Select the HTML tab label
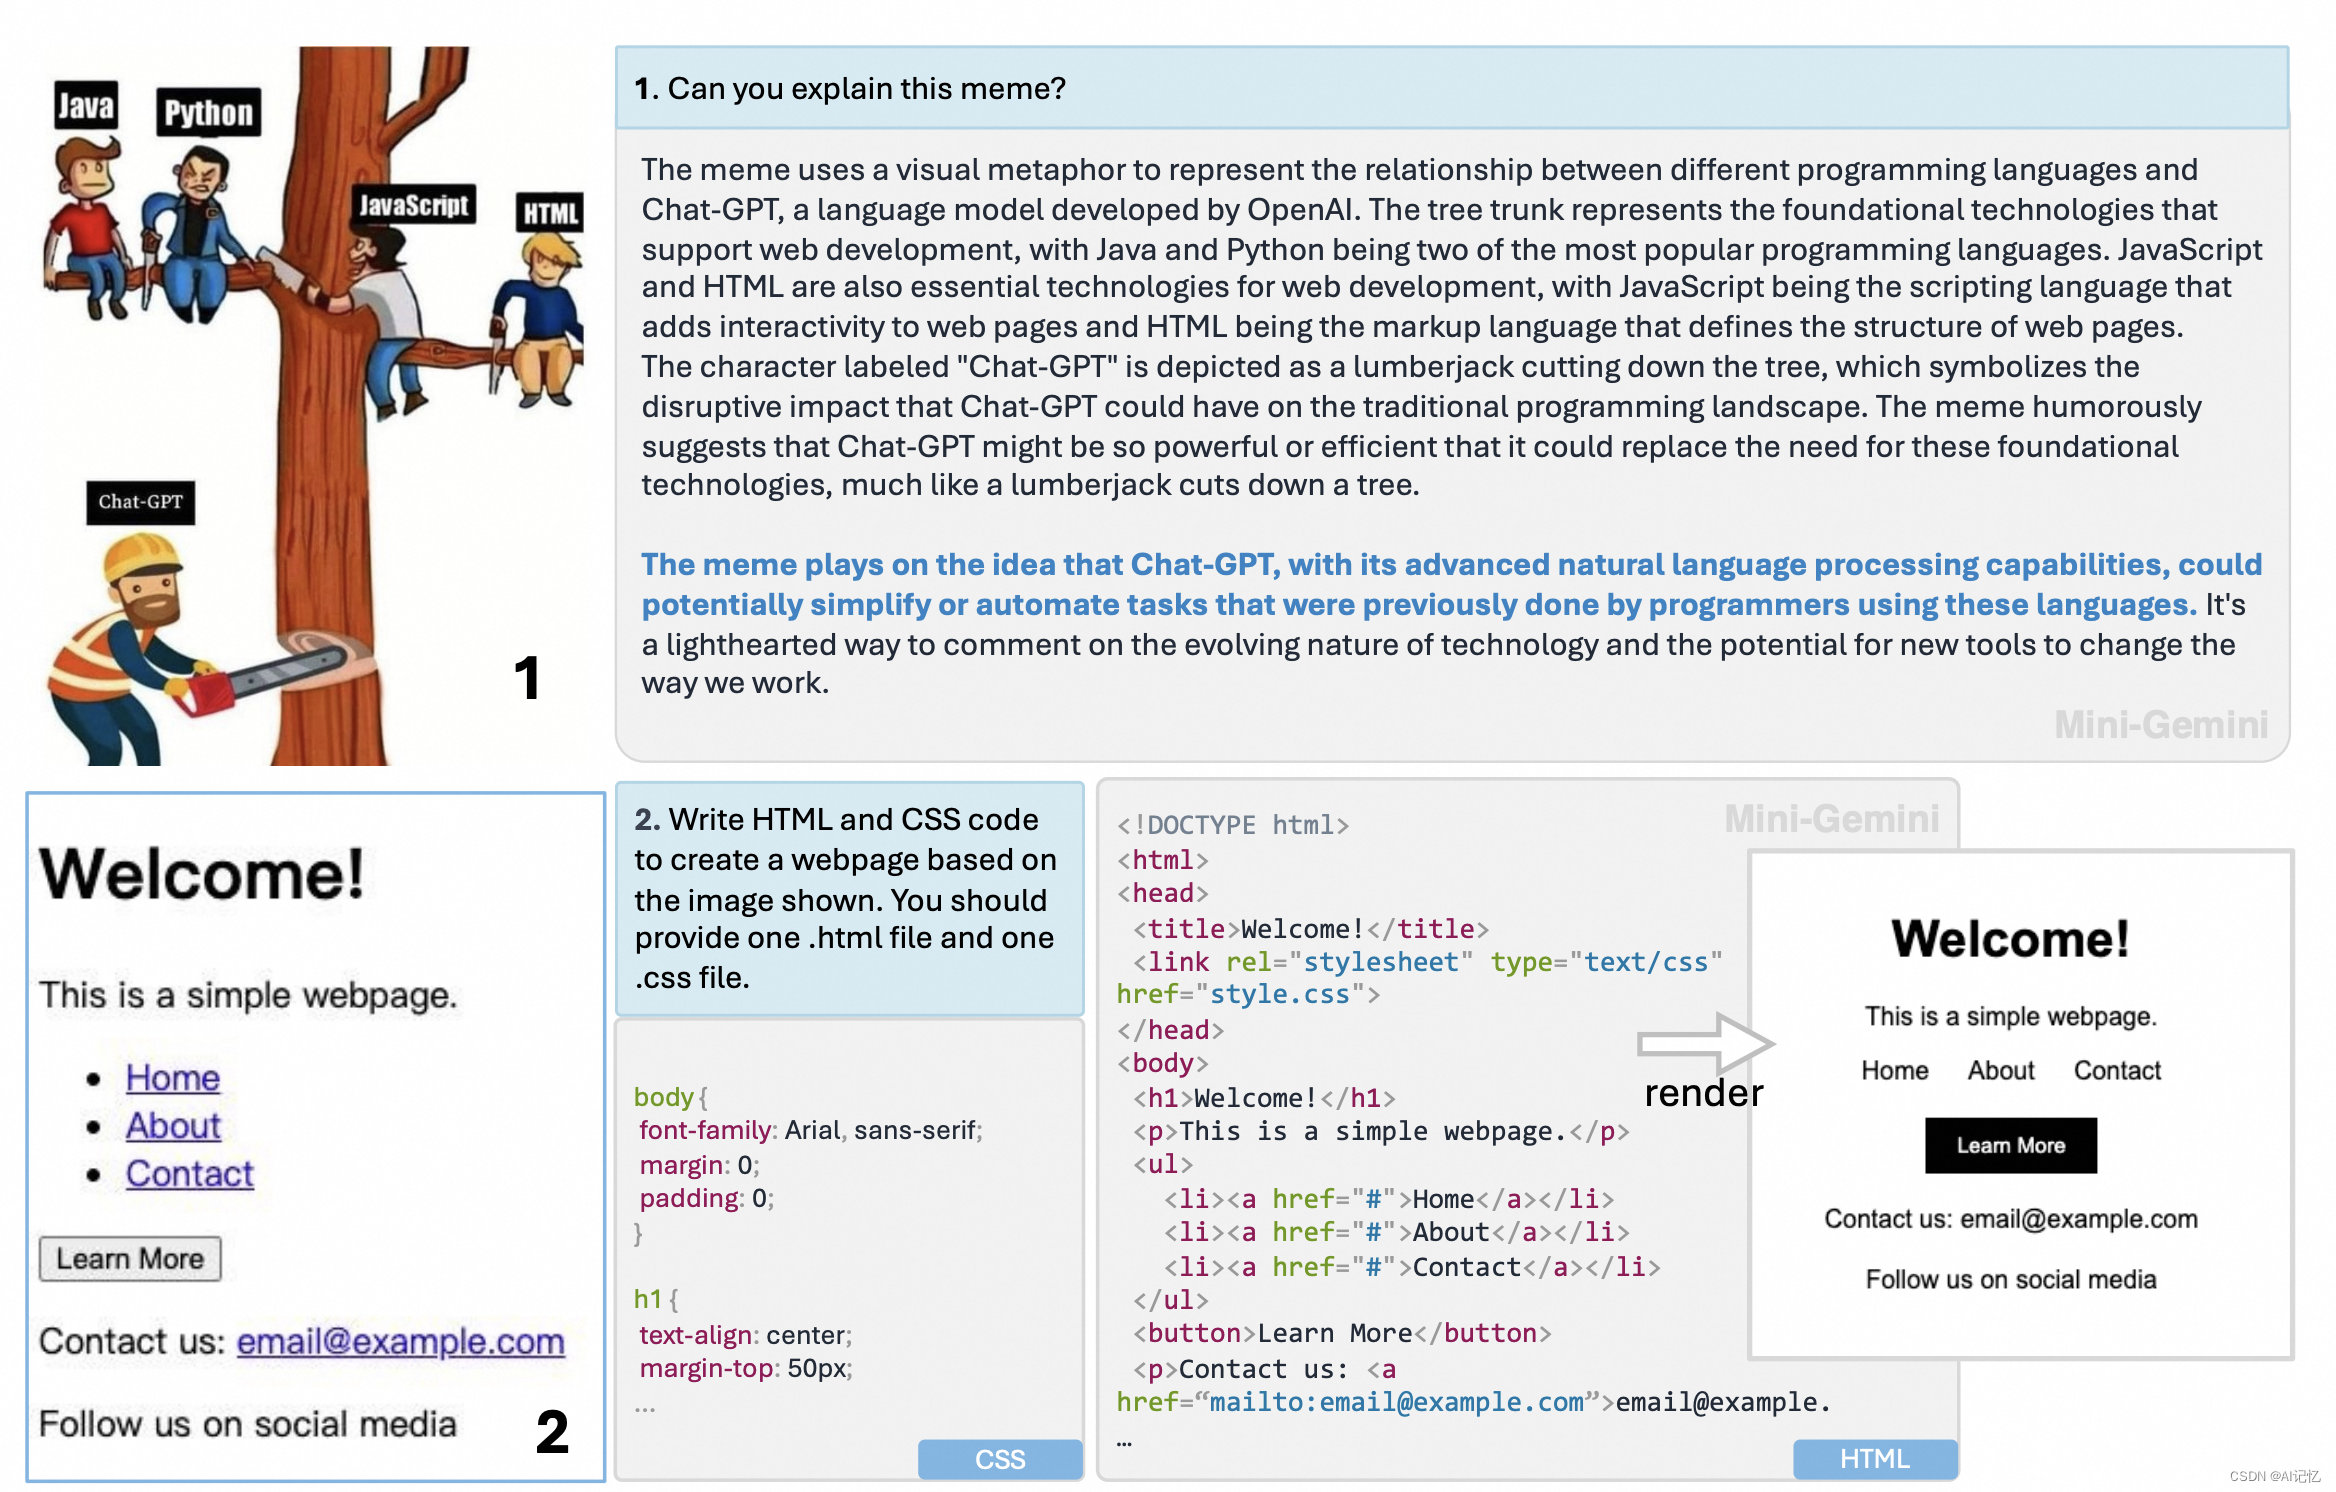 1874,1459
